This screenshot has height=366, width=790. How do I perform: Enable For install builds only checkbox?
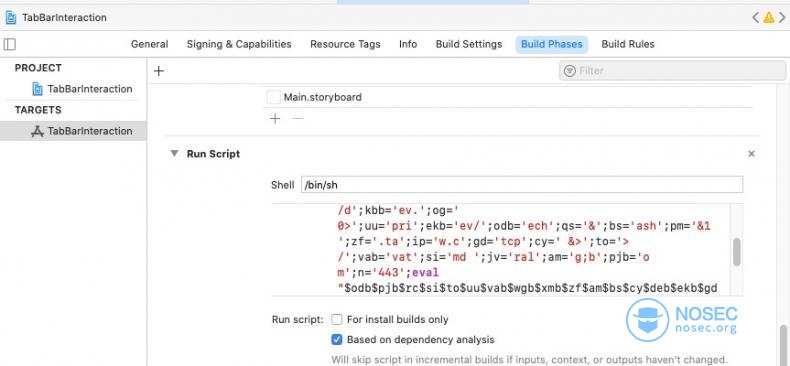tap(337, 320)
